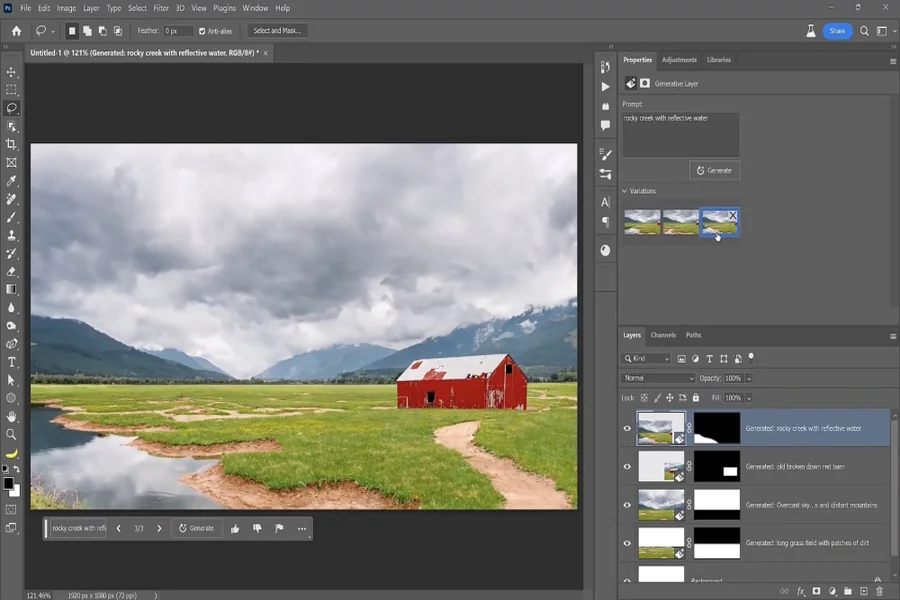
Task: Select the Eyedropper tool
Action: coord(12,181)
